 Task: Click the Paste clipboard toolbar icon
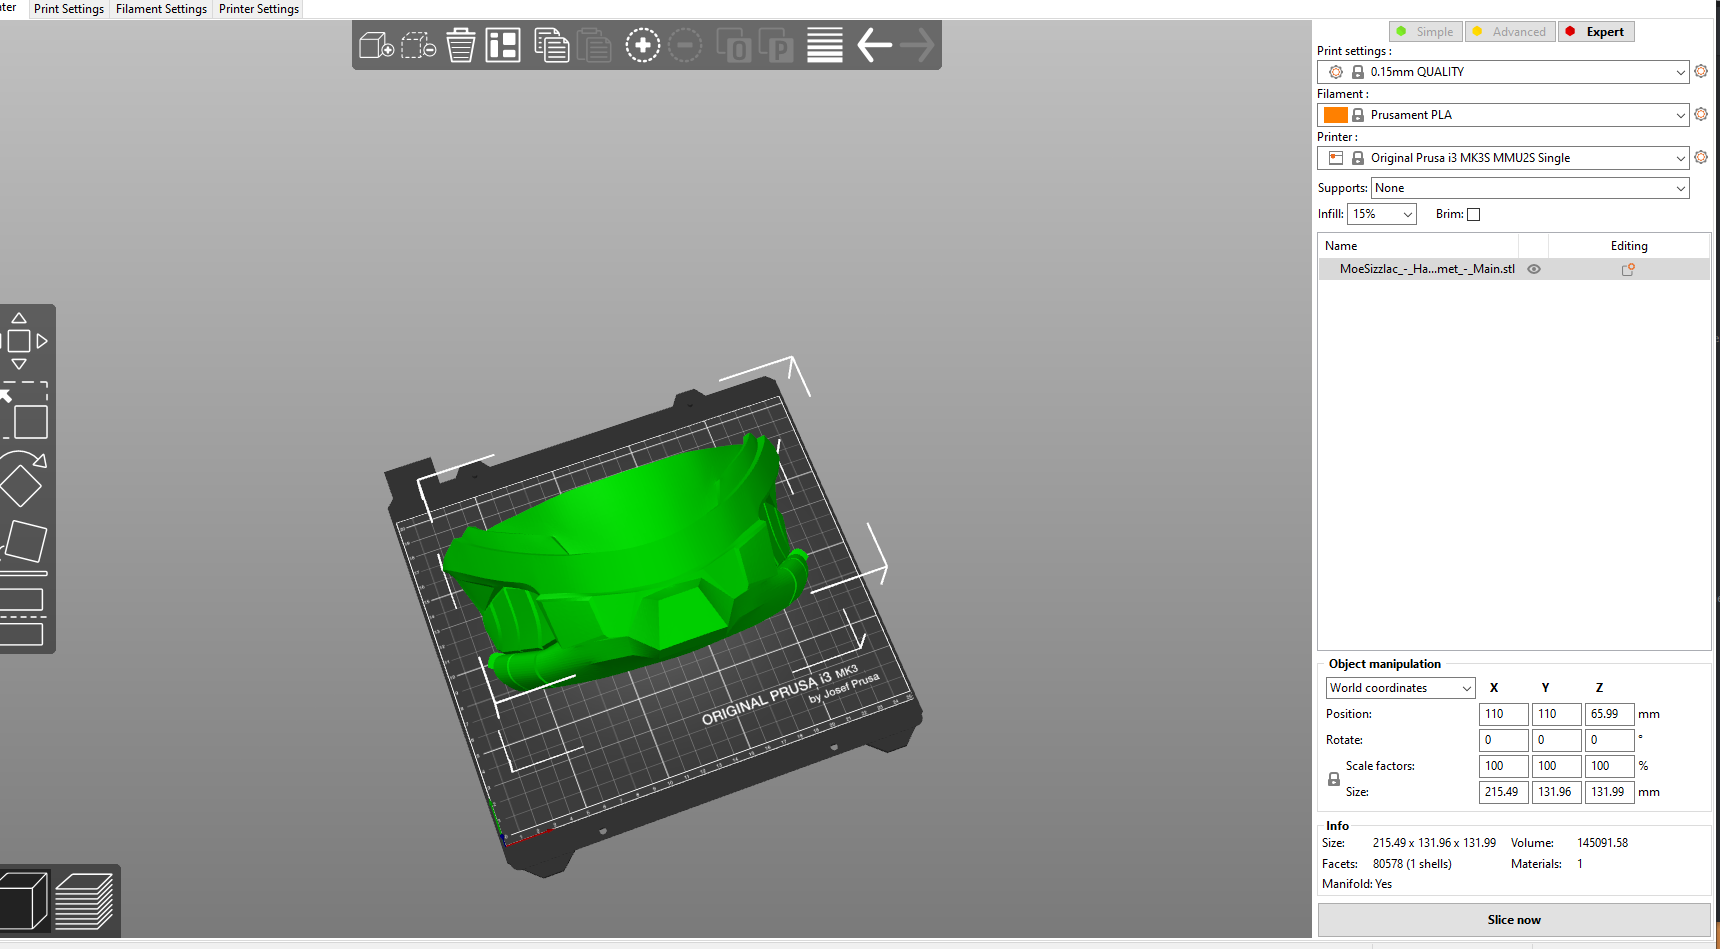coord(593,45)
